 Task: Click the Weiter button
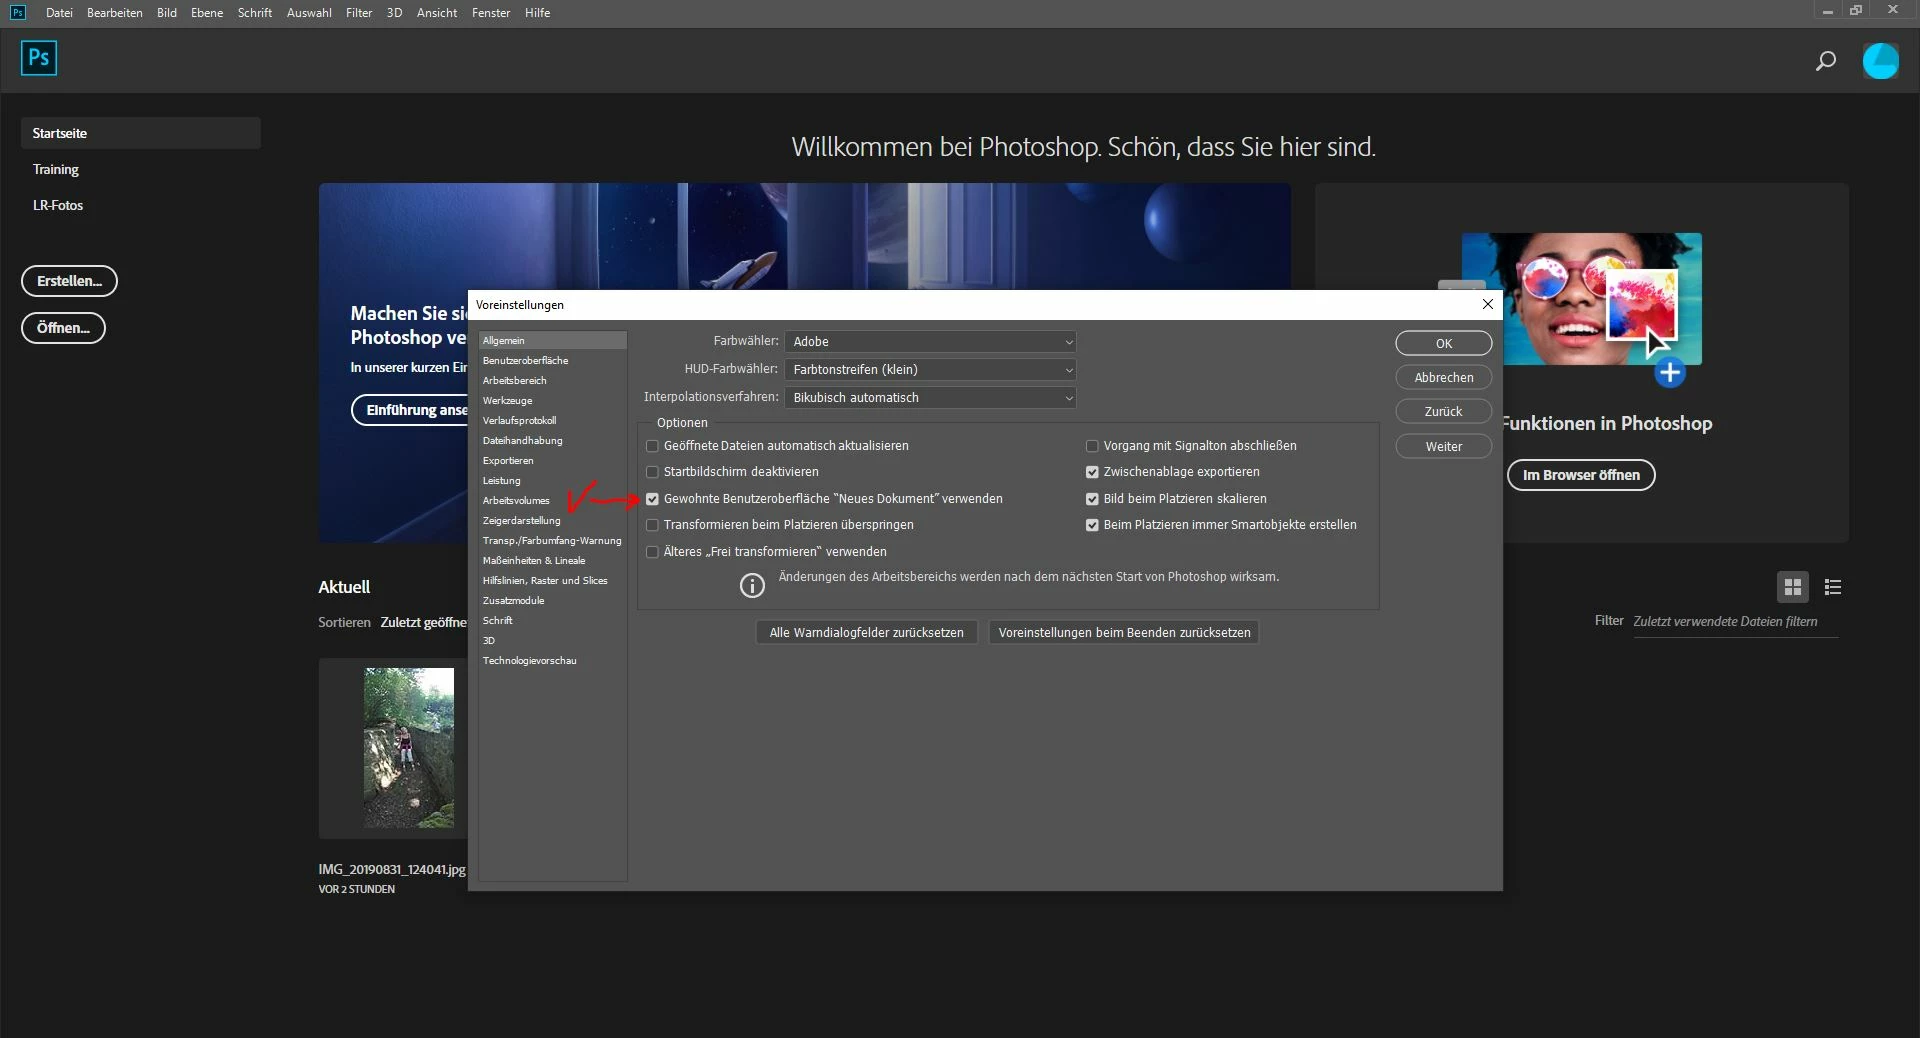(1444, 447)
